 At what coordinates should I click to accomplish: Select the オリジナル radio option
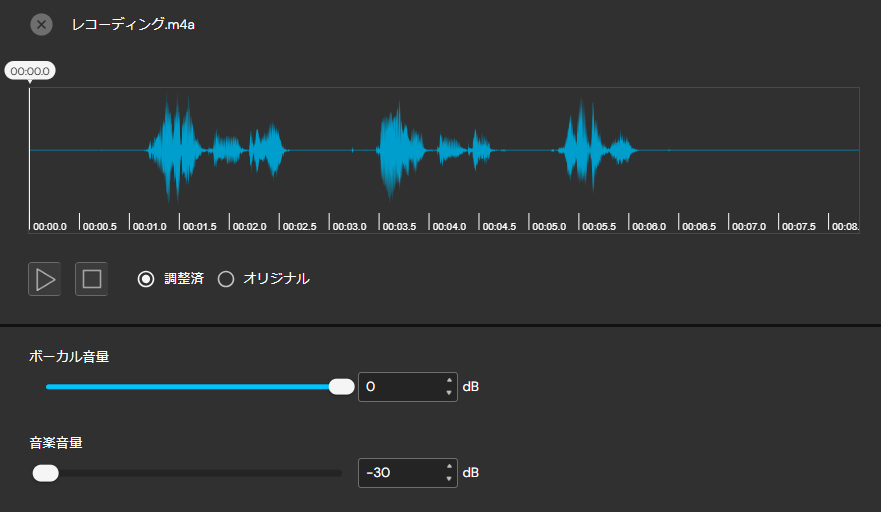click(x=264, y=279)
